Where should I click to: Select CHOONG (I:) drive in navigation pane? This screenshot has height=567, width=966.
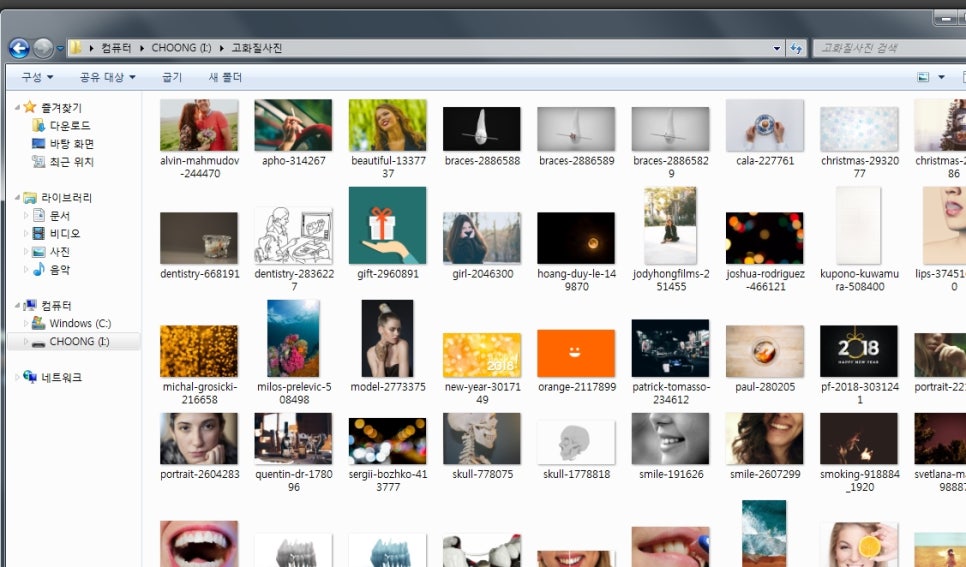(79, 341)
